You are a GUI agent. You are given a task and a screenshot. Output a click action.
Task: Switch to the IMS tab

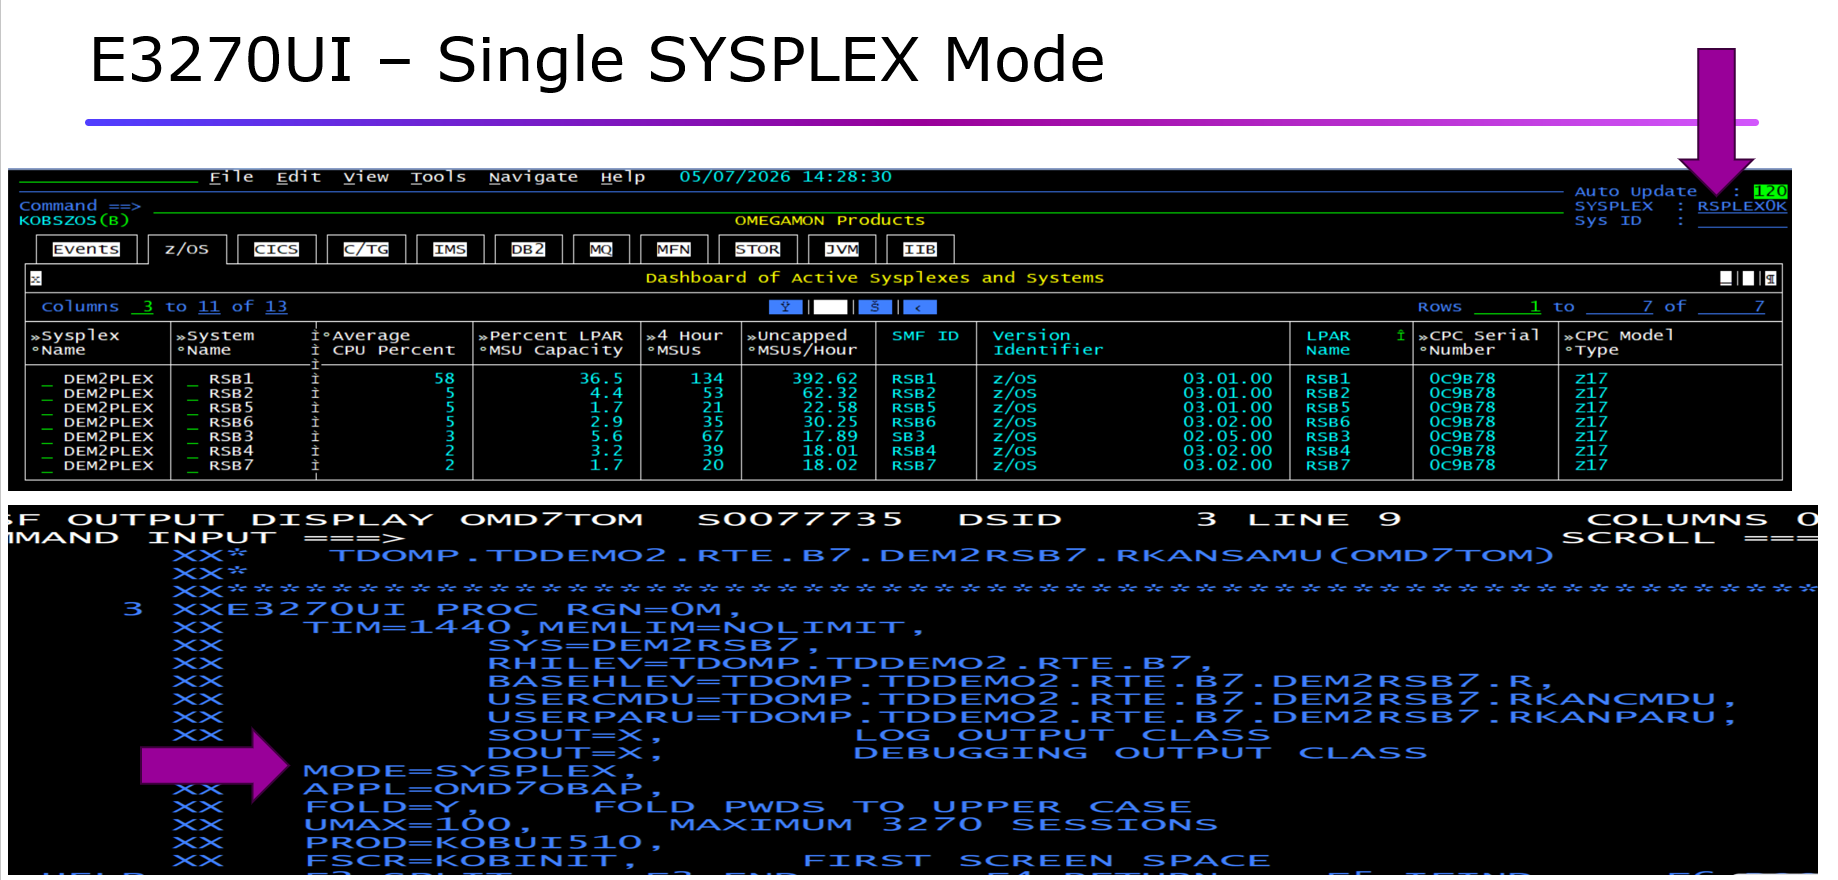[450, 249]
